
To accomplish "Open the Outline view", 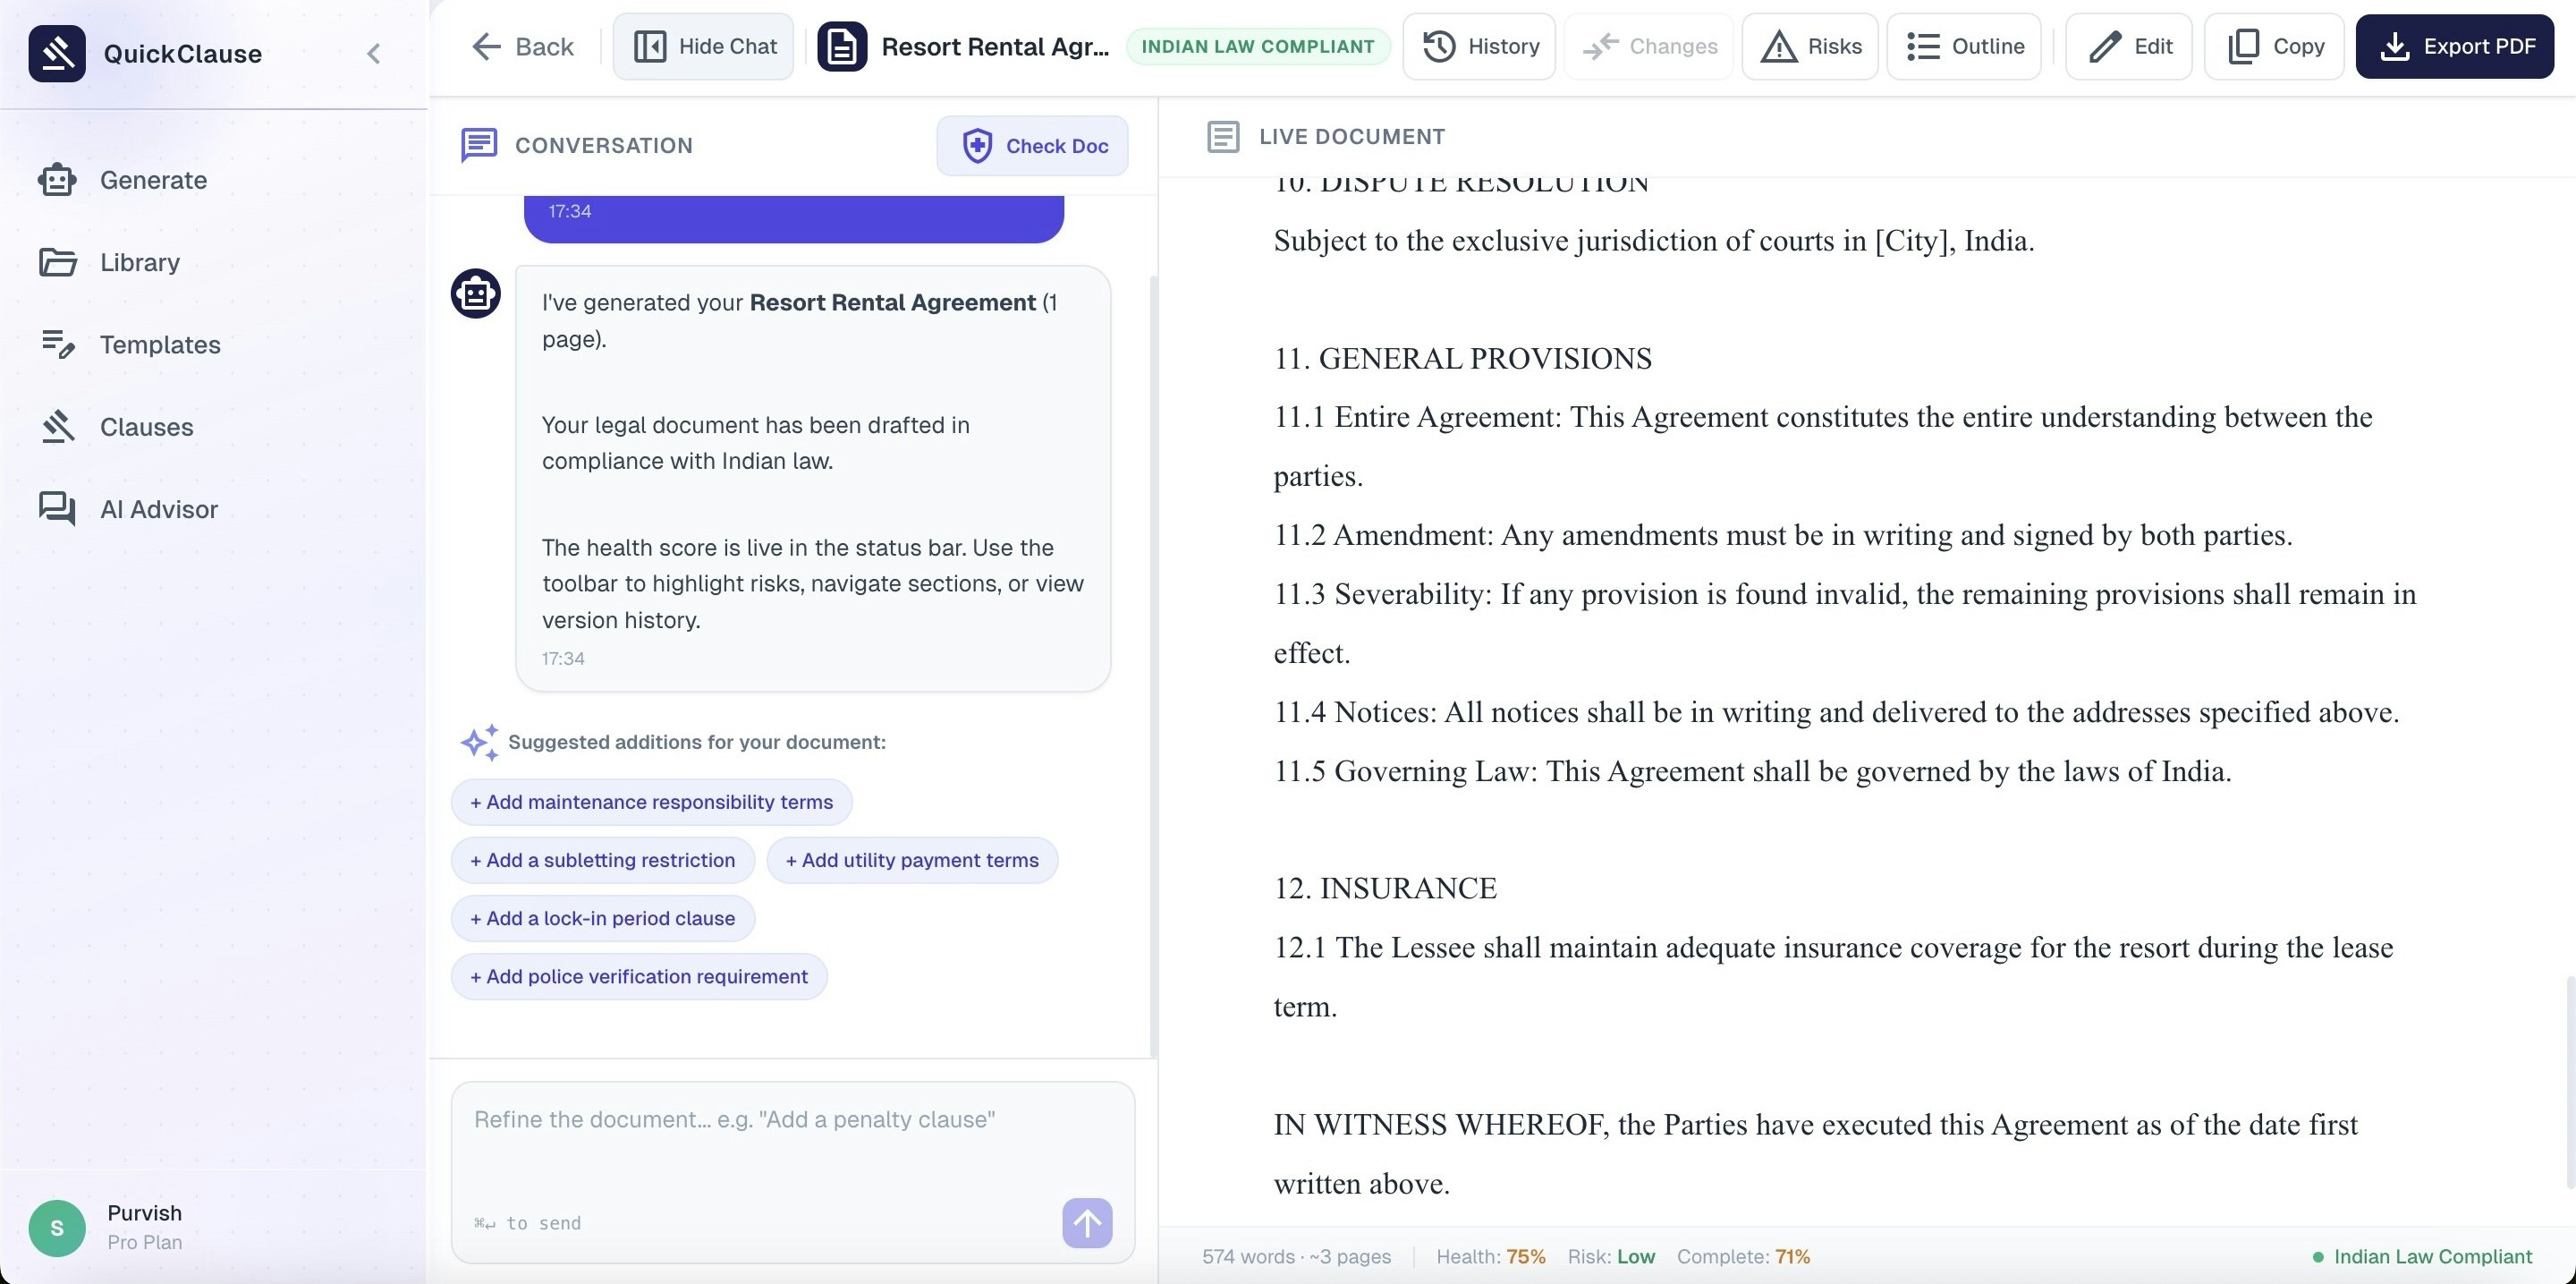I will (x=1963, y=46).
